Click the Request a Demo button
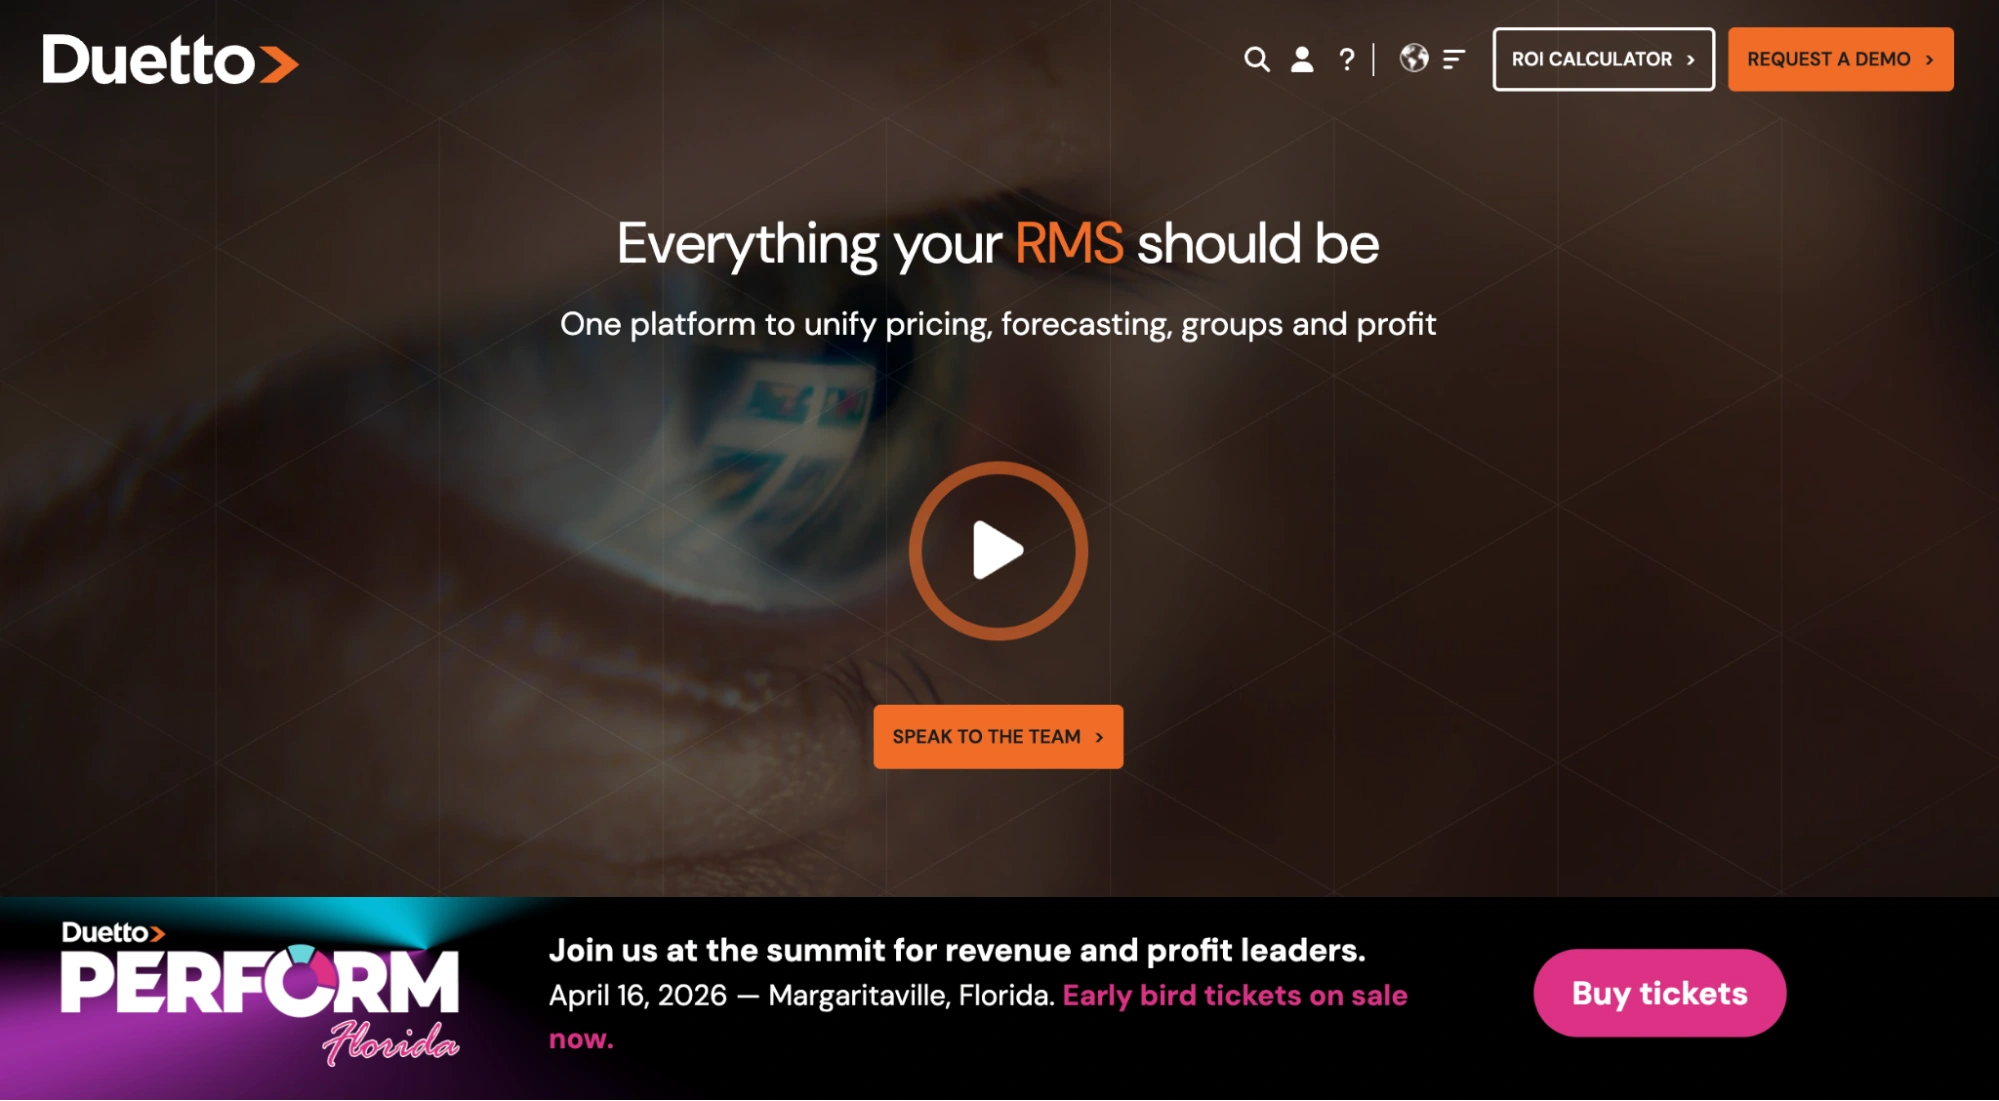 (1840, 59)
